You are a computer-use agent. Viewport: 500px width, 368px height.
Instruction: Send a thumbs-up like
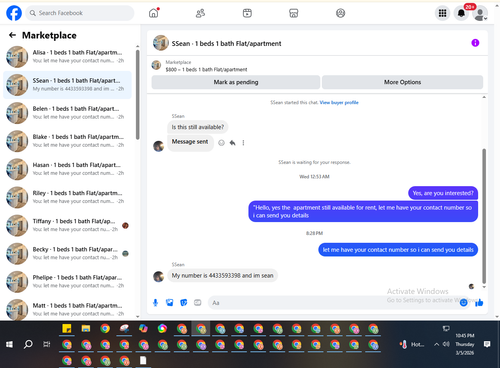(479, 303)
